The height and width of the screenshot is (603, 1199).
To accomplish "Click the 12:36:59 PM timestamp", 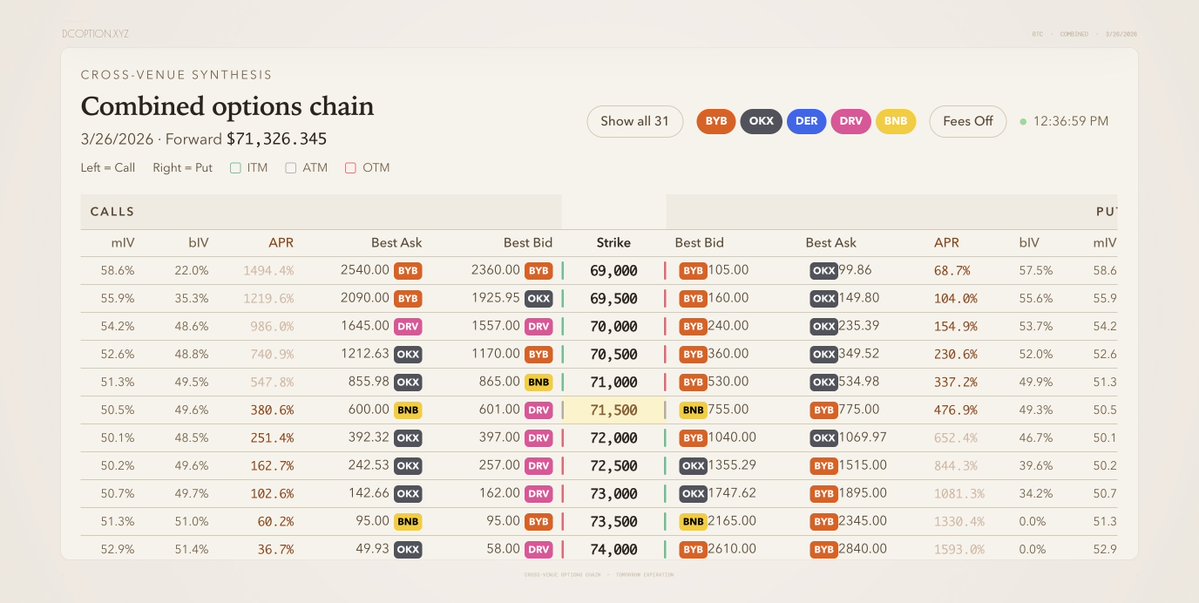I will pyautogui.click(x=1071, y=122).
